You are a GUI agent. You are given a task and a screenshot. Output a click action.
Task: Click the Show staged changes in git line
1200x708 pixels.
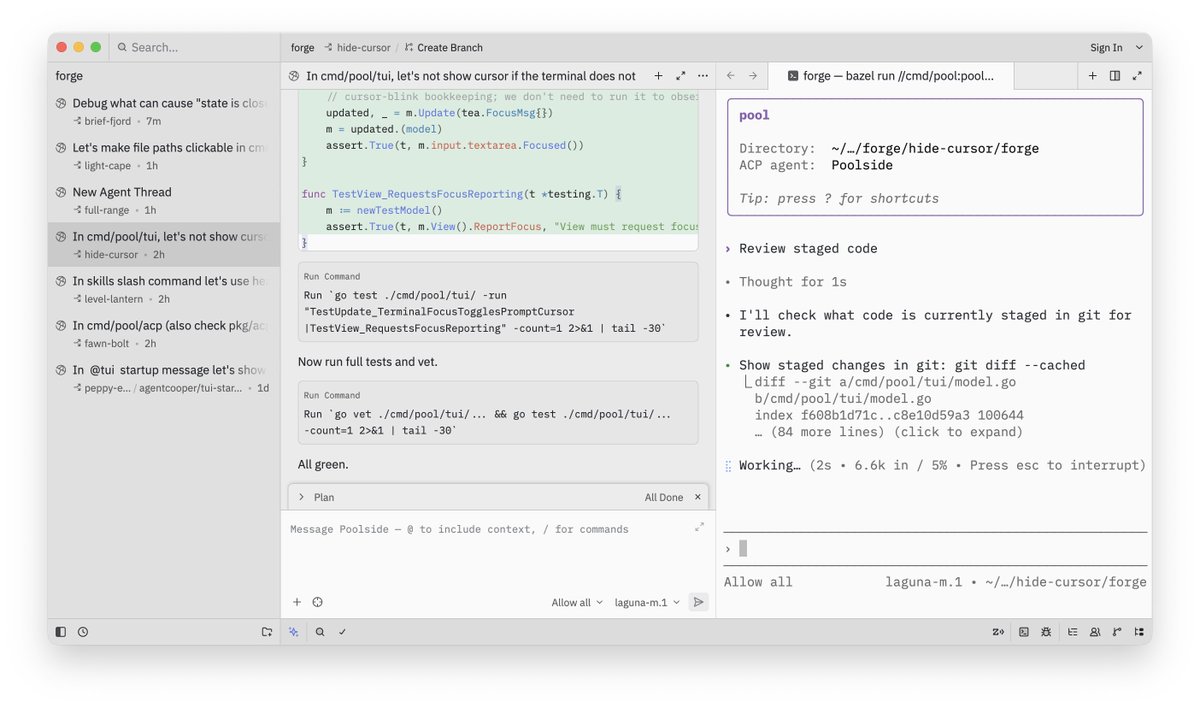[x=912, y=365]
